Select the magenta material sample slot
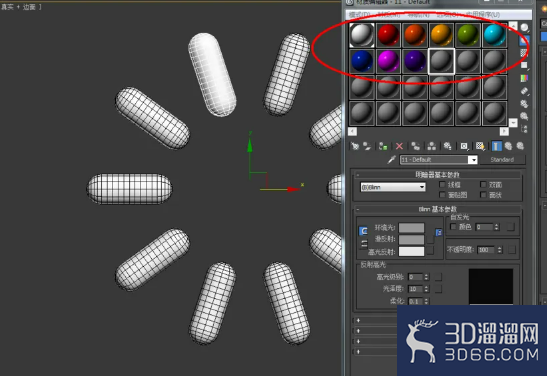The image size is (547, 376). 388,61
